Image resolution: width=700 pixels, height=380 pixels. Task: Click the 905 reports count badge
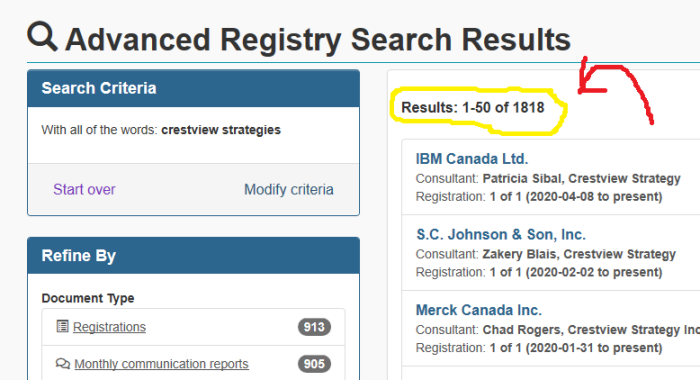(314, 364)
